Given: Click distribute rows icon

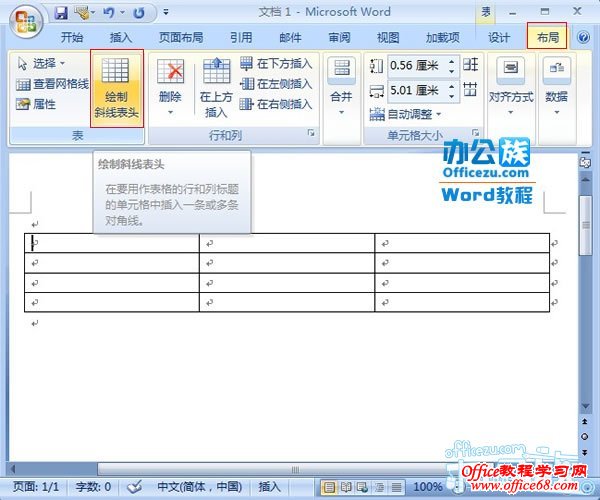Looking at the screenshot, I should click(x=470, y=65).
